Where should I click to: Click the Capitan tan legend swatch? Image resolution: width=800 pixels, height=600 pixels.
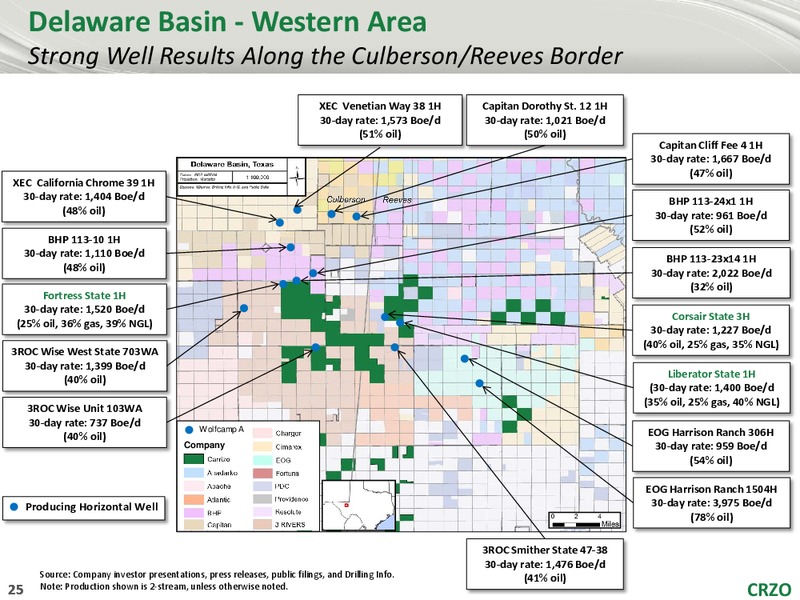click(193, 524)
